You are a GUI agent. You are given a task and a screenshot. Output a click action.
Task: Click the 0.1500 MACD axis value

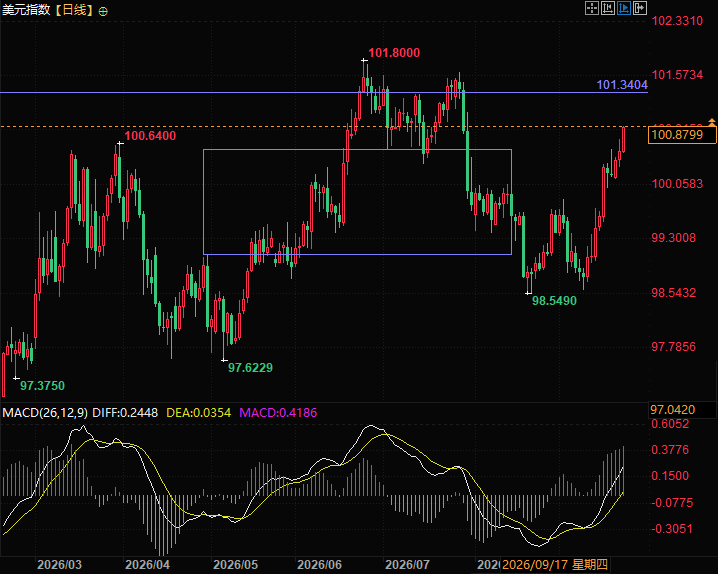click(x=670, y=476)
